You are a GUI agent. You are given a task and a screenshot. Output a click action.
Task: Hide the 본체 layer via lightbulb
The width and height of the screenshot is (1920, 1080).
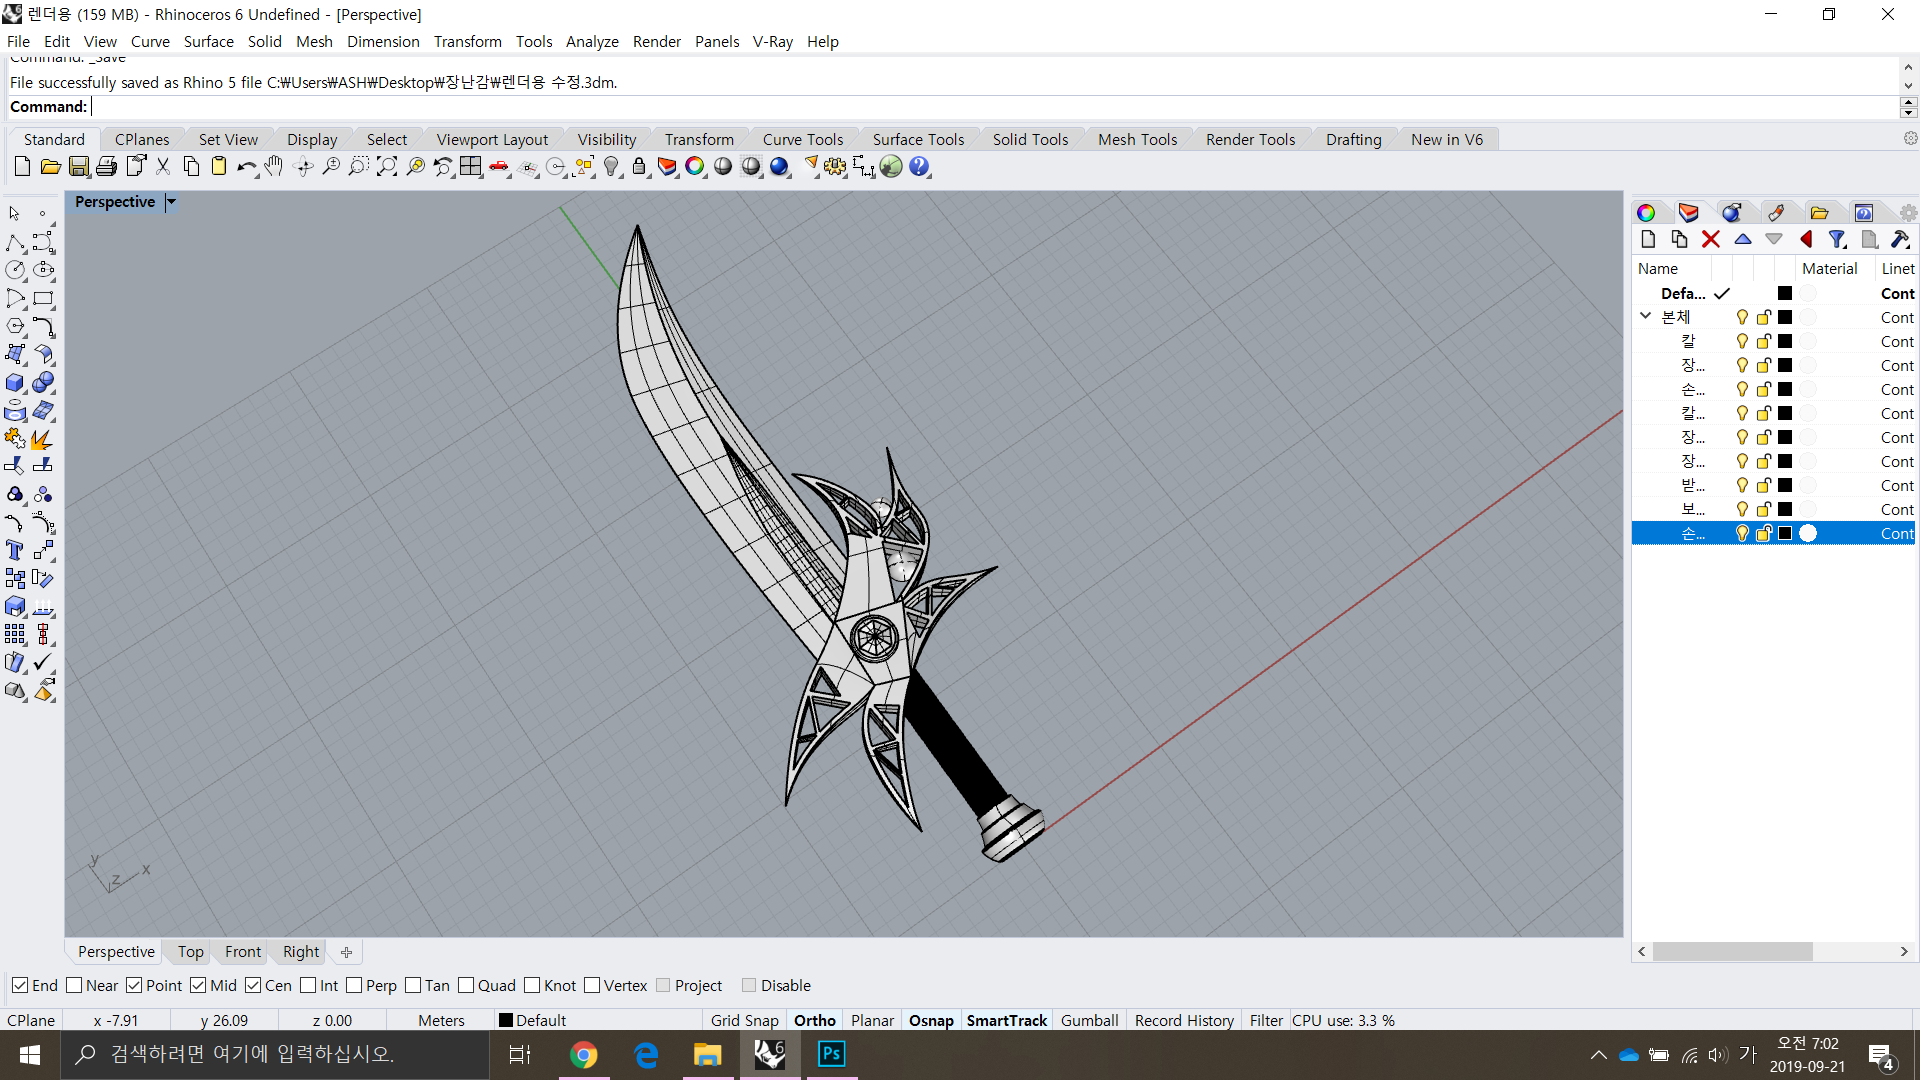coord(1742,318)
